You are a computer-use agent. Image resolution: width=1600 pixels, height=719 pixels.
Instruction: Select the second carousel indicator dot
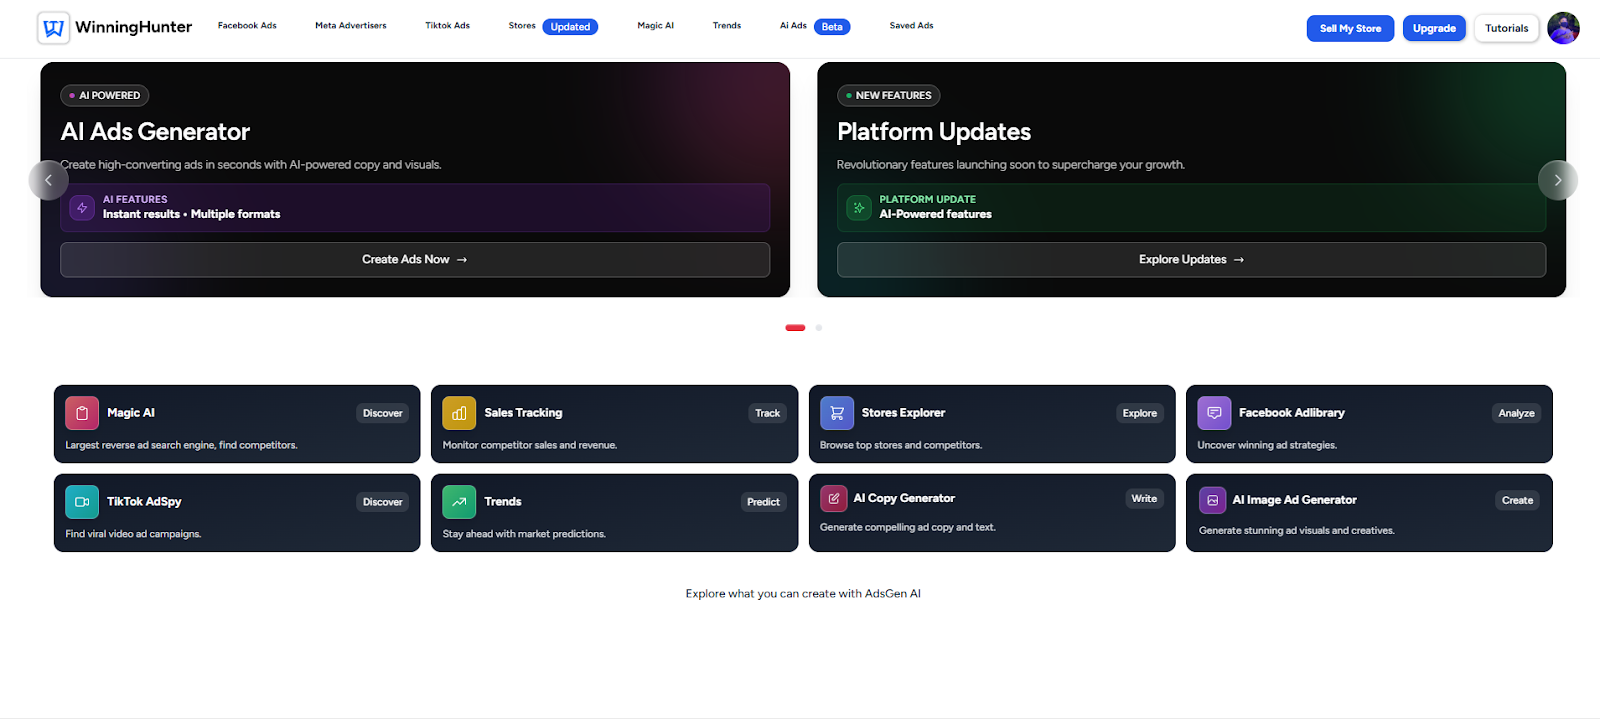[819, 328]
